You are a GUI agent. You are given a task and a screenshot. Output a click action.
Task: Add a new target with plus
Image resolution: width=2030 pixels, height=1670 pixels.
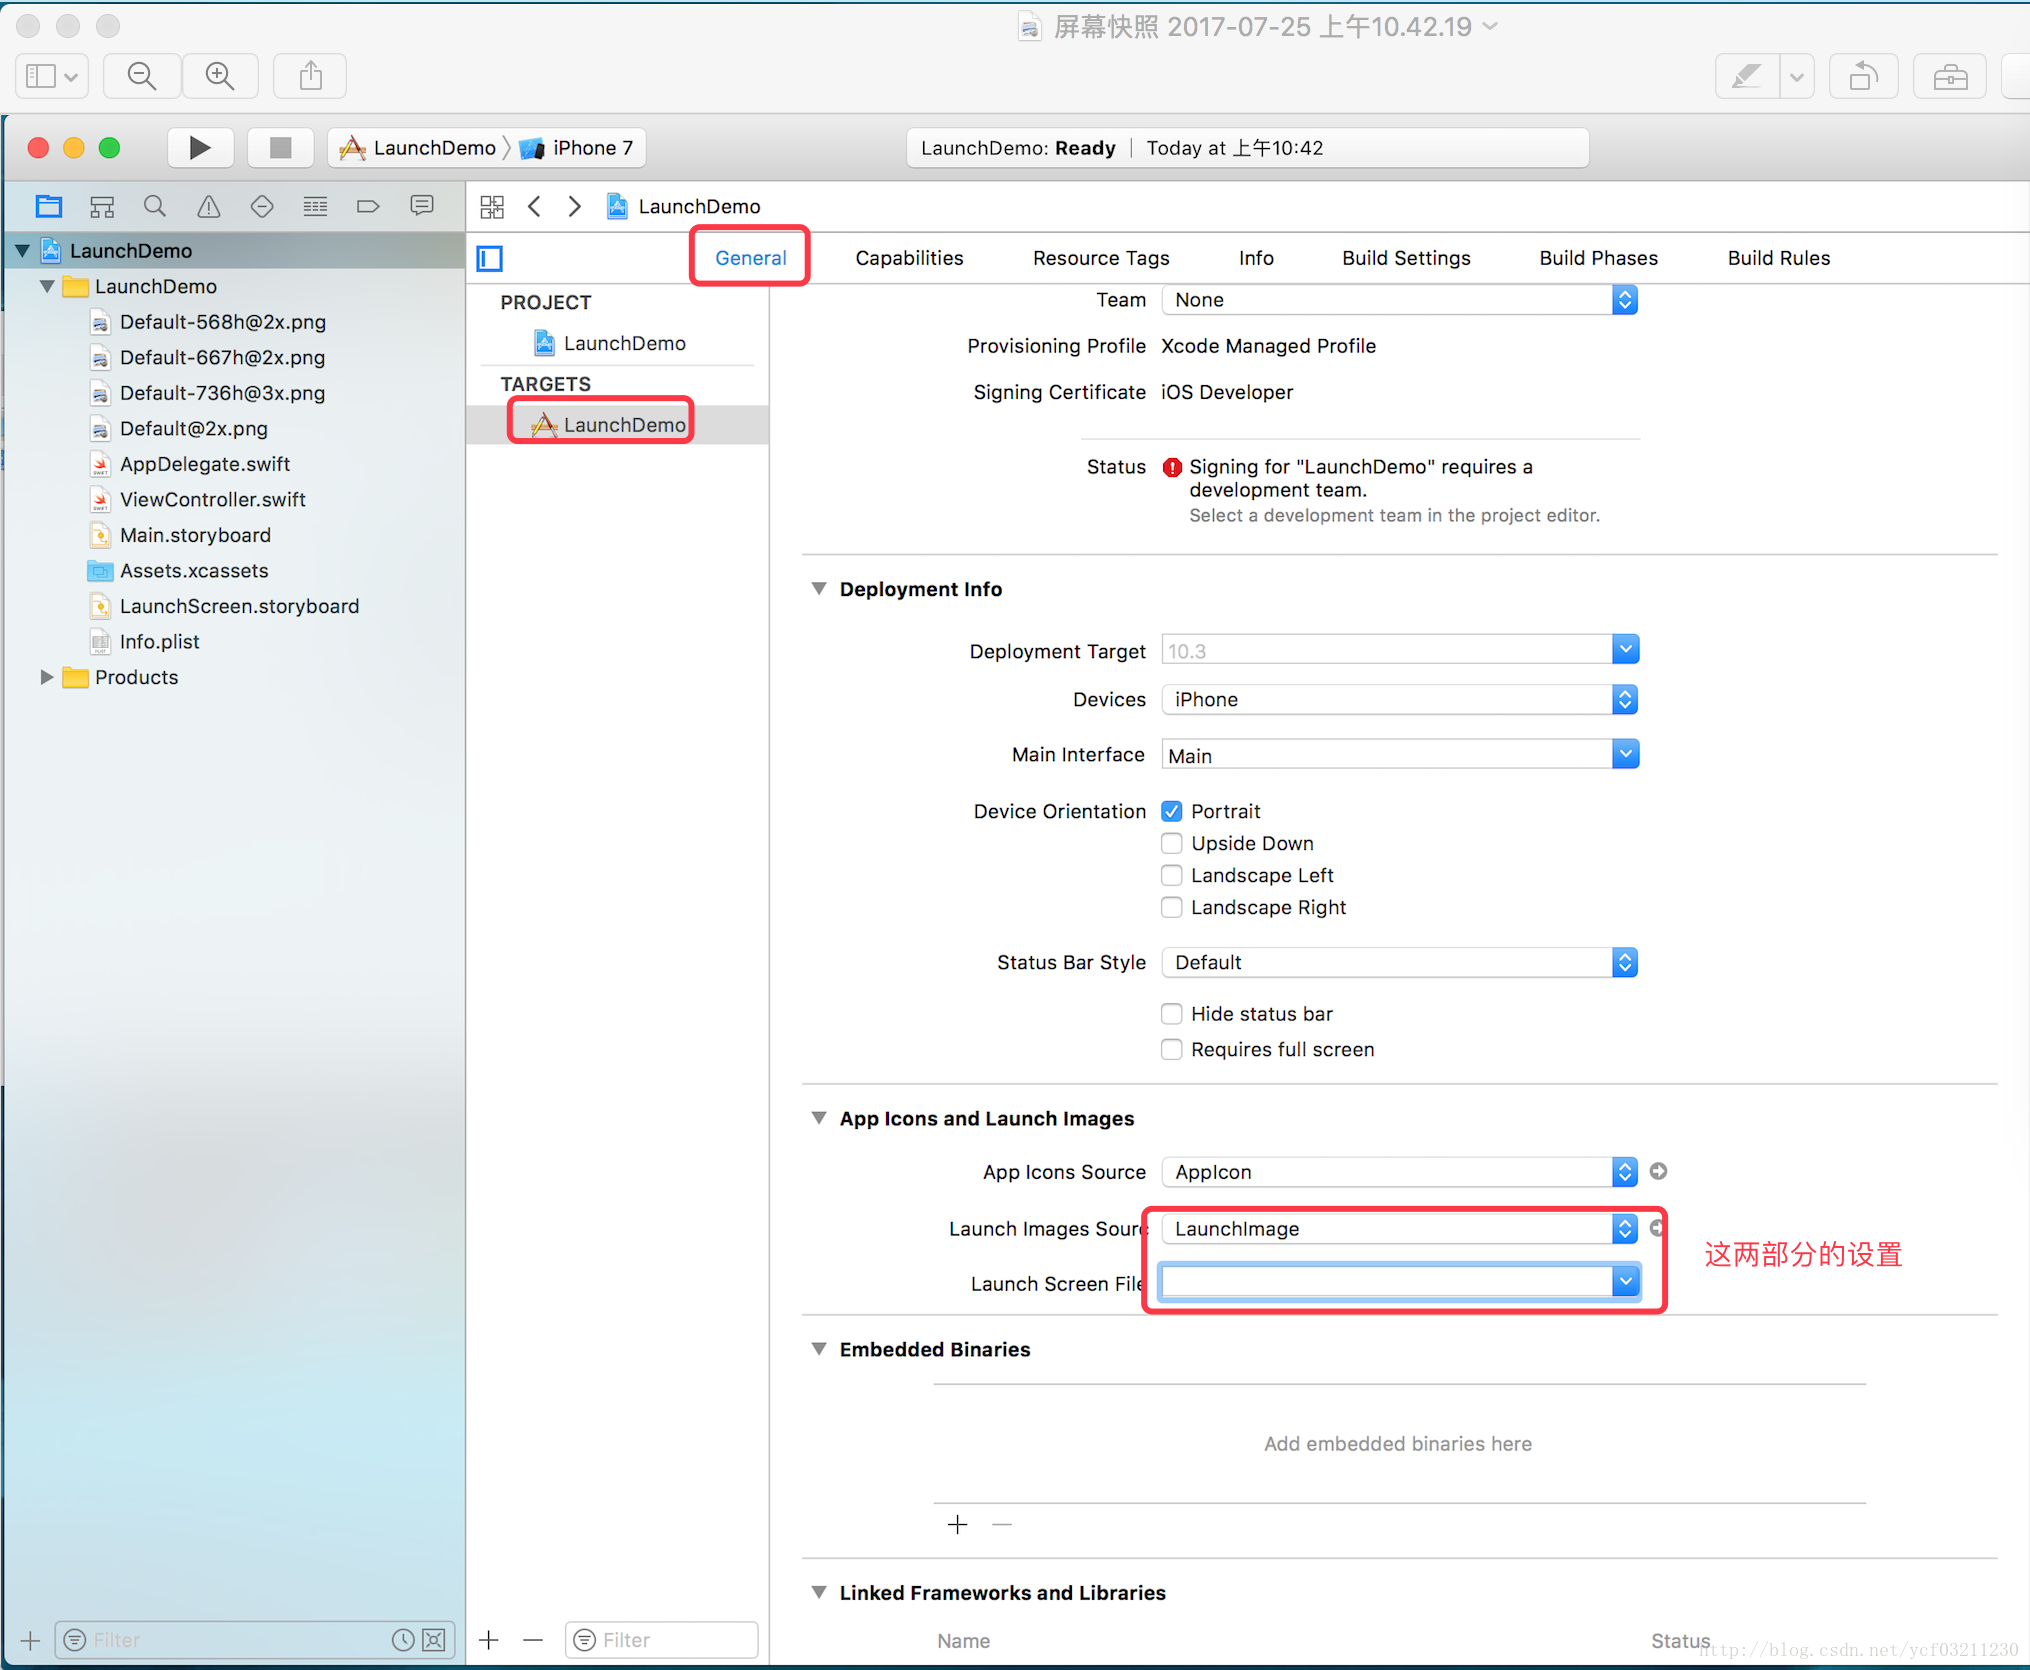coord(489,1640)
